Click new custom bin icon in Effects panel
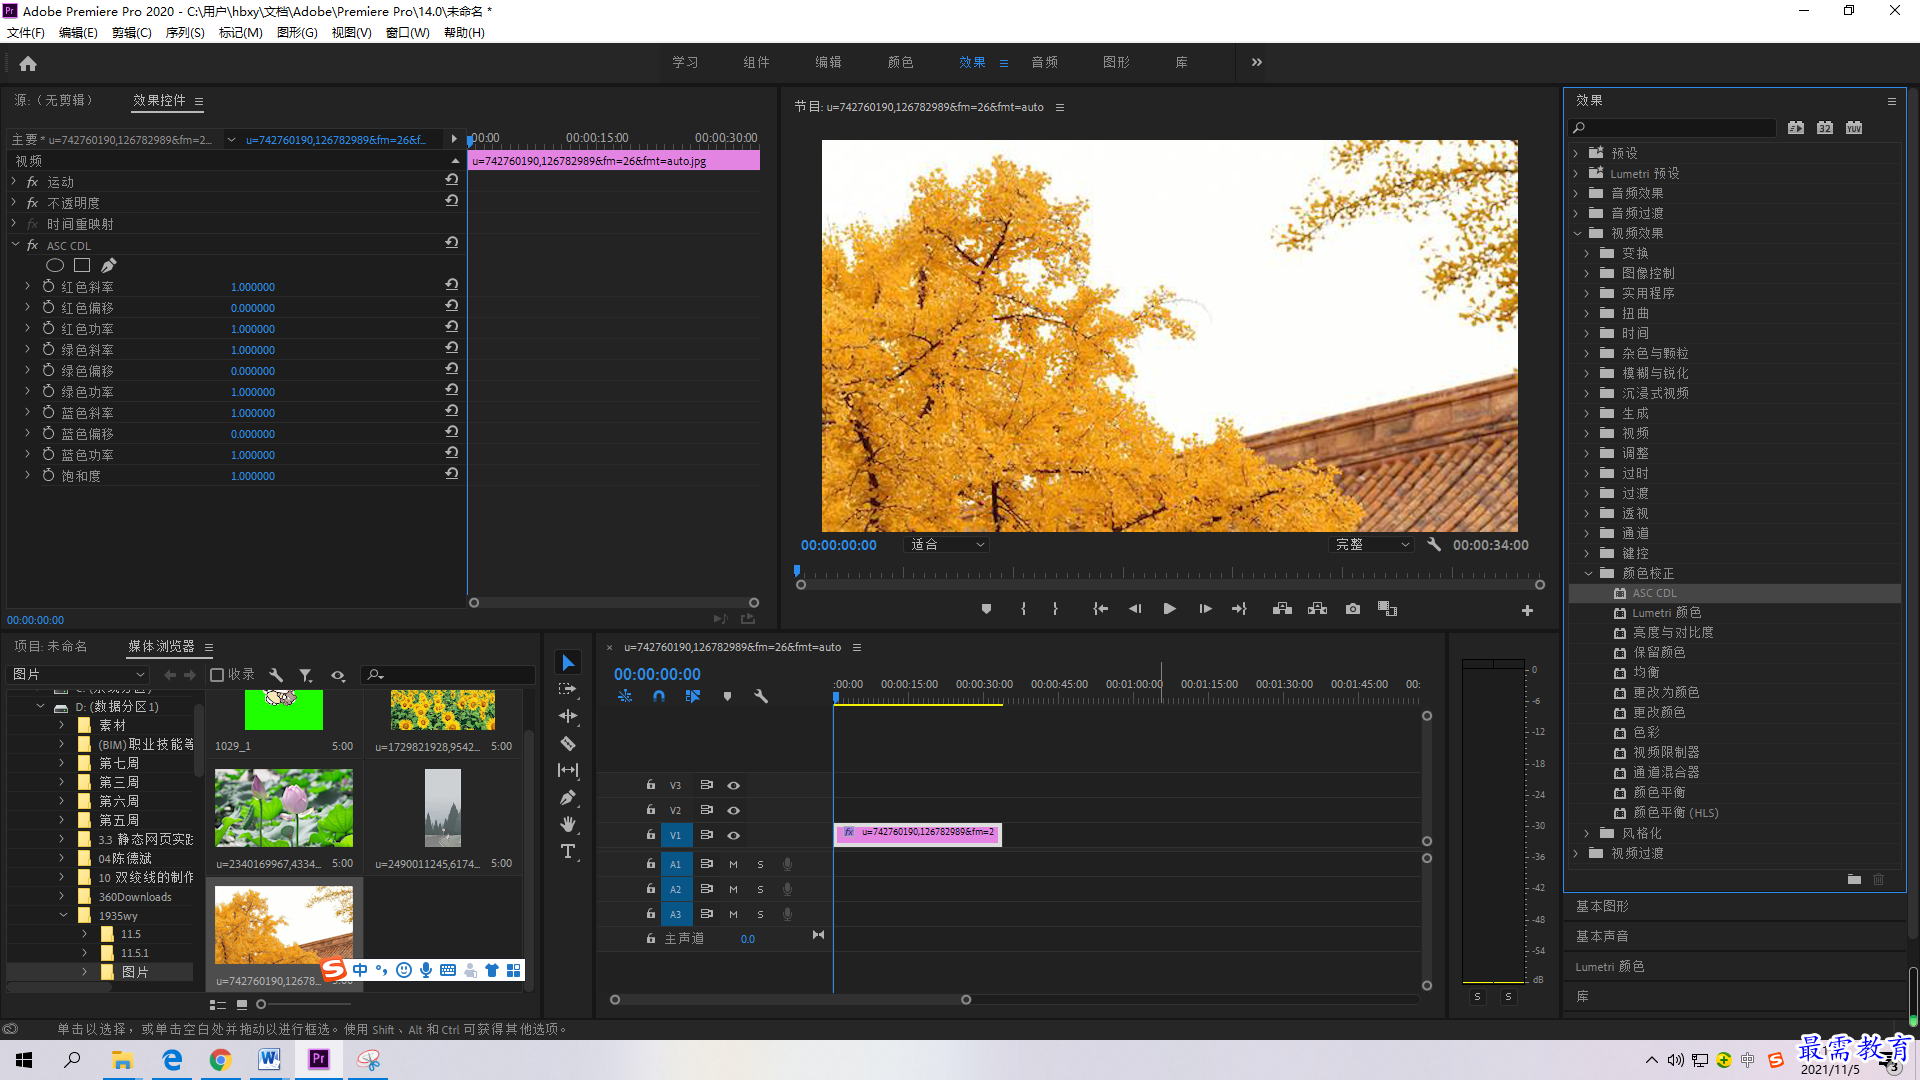 1854,880
